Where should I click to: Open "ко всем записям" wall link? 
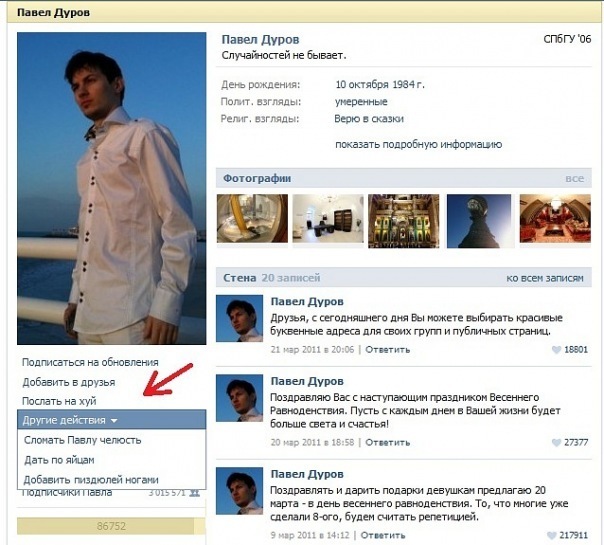point(545,278)
